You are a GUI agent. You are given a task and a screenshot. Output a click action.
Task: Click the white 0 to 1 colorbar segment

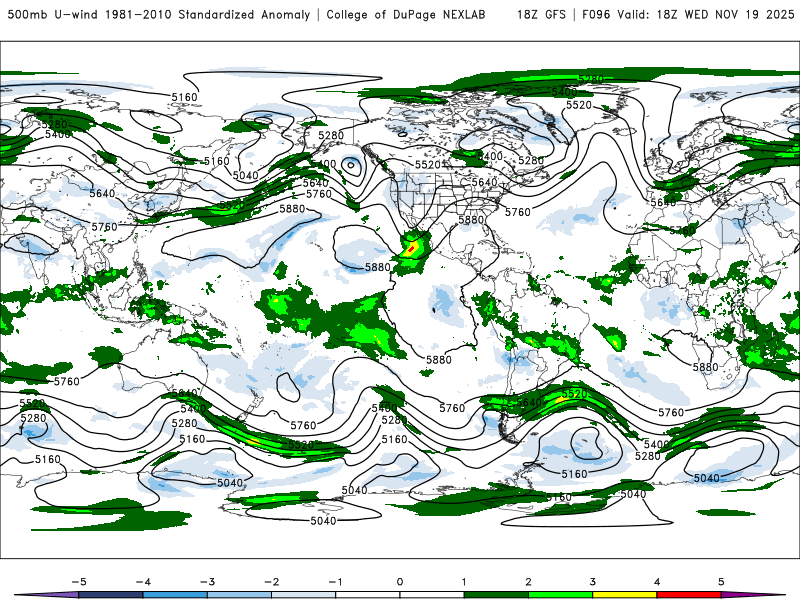point(432,595)
